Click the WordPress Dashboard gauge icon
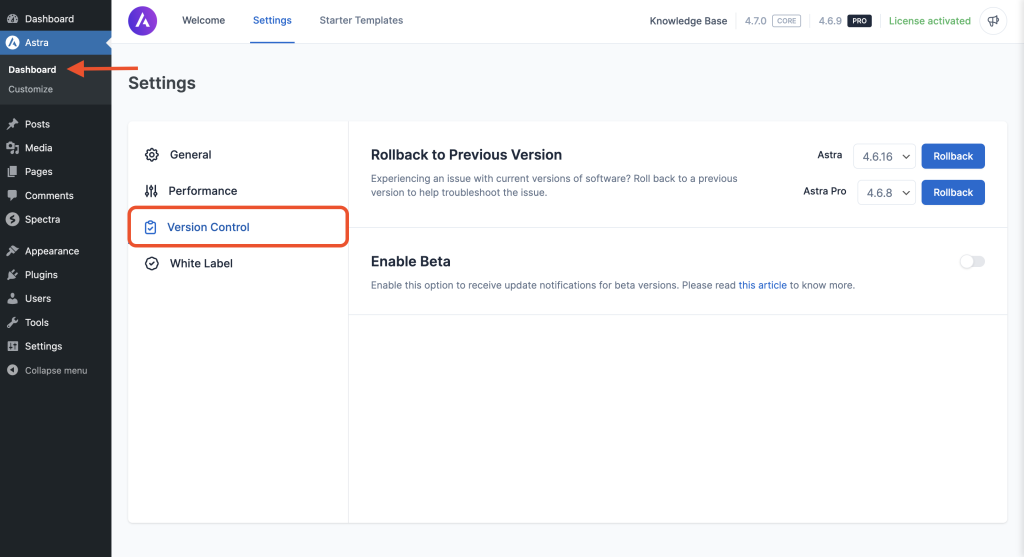The image size is (1024, 557). [x=12, y=19]
